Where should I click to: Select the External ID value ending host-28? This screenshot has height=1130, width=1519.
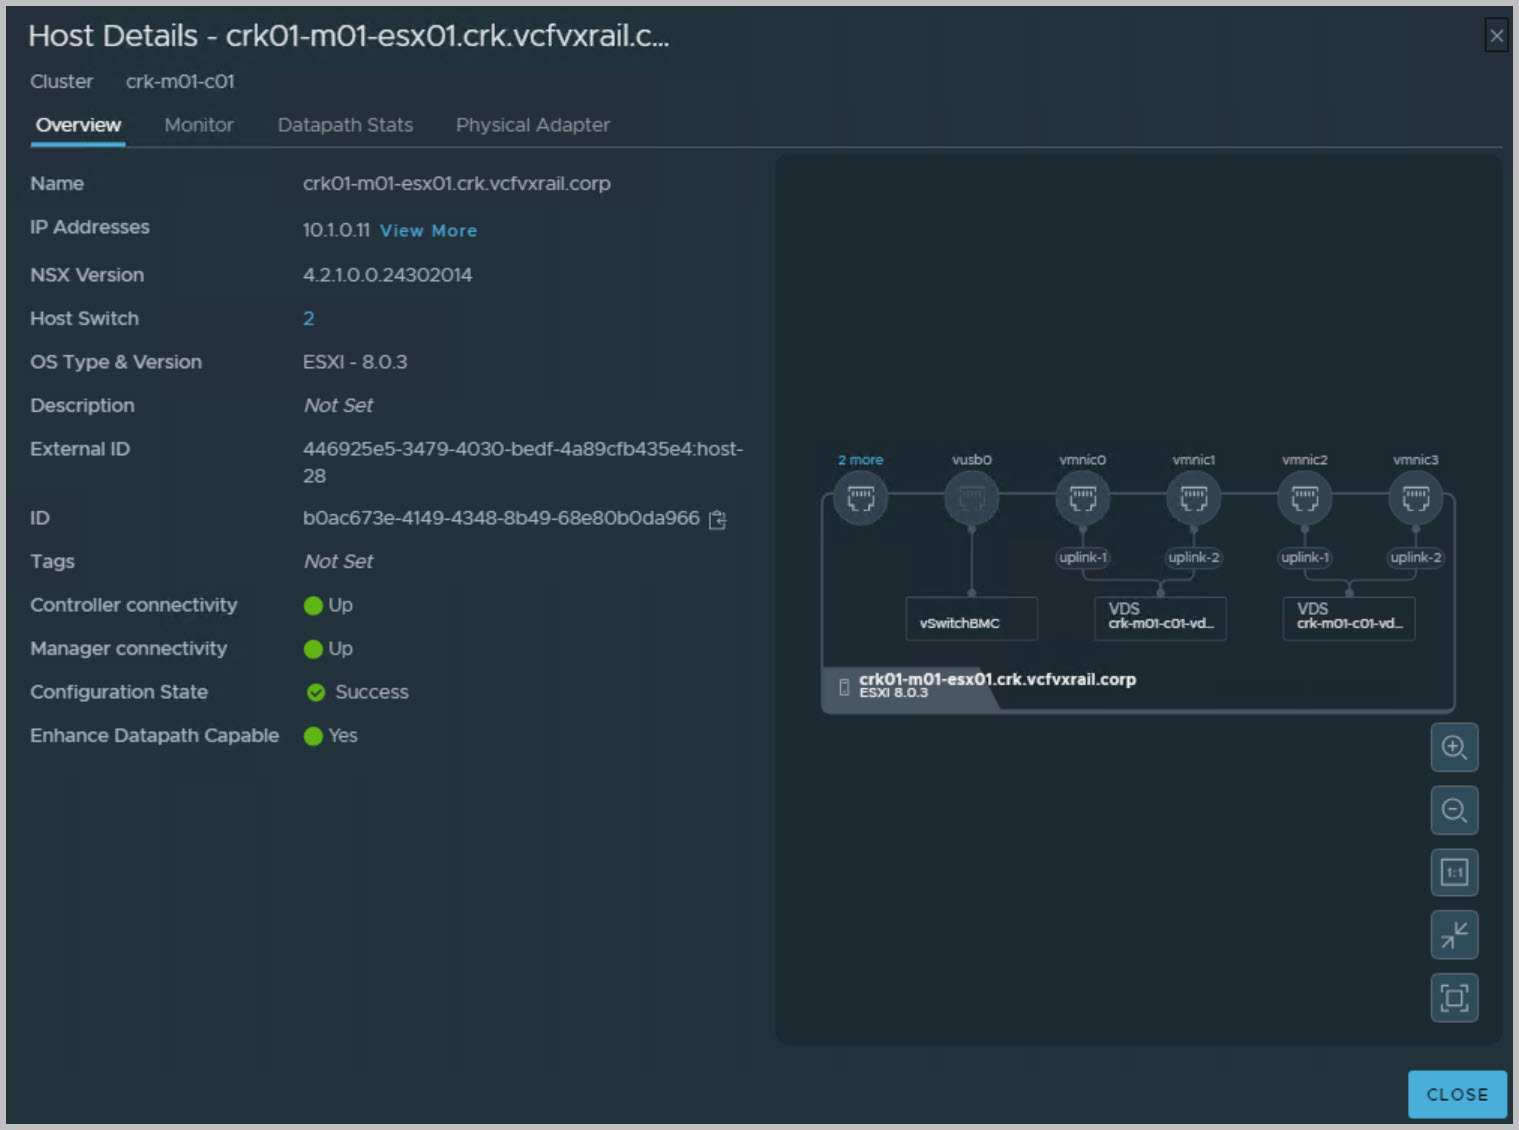click(523, 462)
